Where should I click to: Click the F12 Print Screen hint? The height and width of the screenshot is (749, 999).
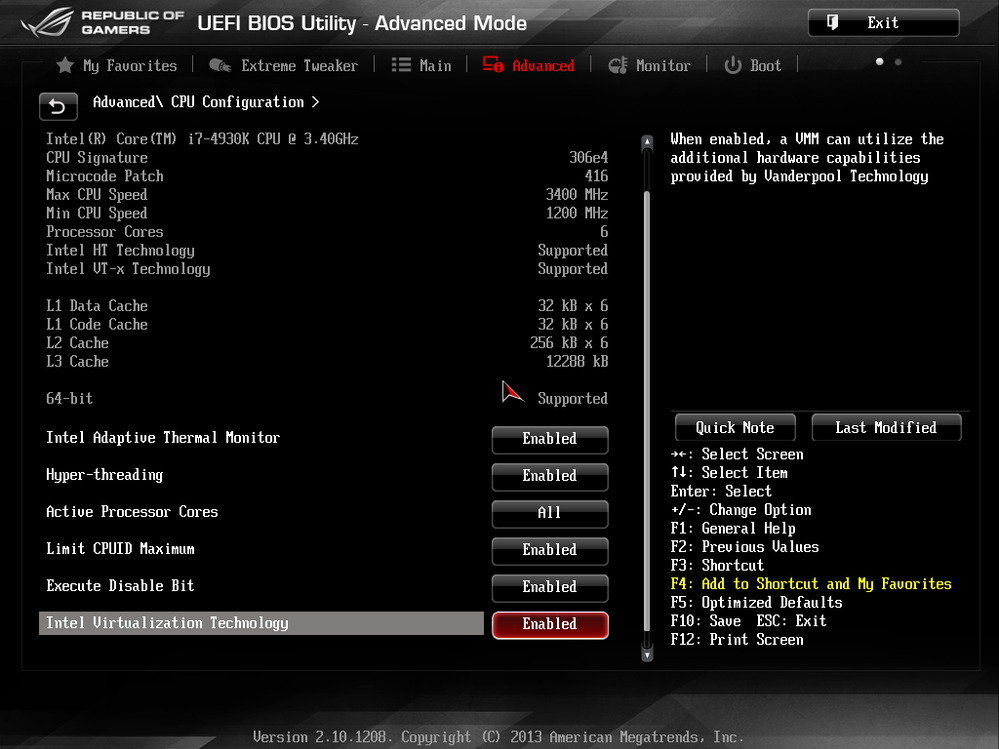click(737, 639)
